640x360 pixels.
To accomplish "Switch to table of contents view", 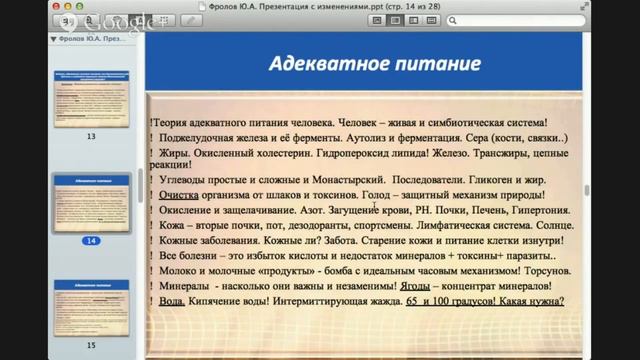I will (x=413, y=20).
